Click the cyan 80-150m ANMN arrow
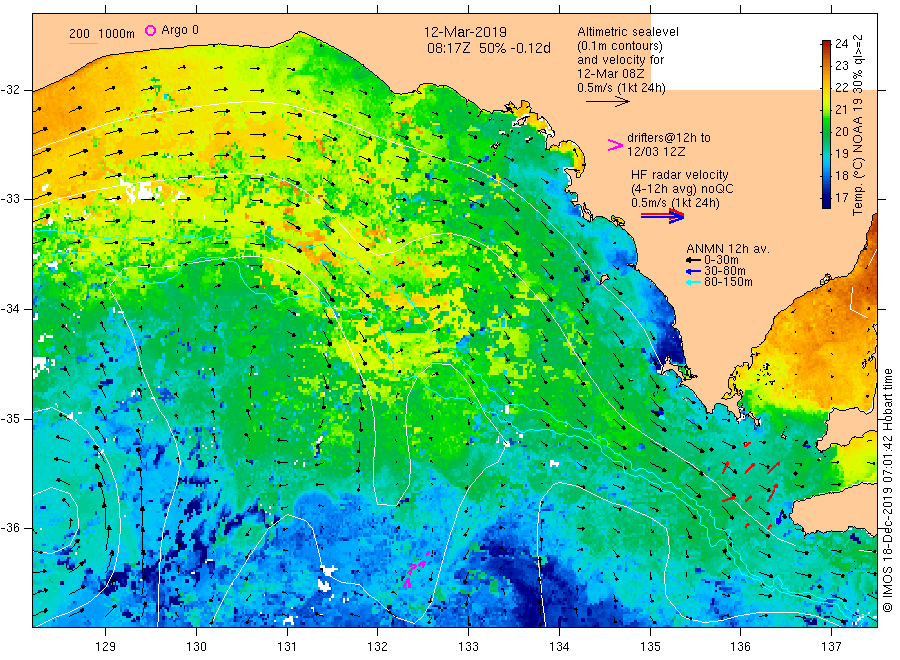900x660 pixels. point(694,282)
